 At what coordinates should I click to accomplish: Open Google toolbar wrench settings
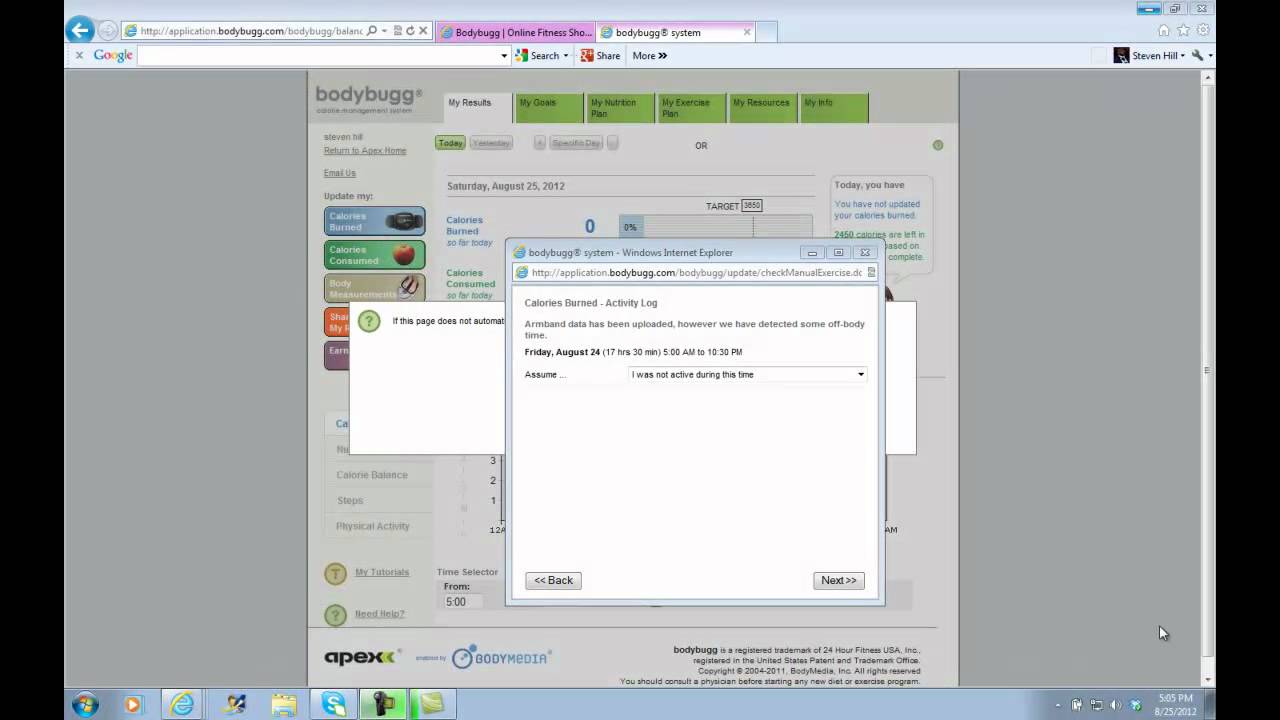tap(1198, 56)
